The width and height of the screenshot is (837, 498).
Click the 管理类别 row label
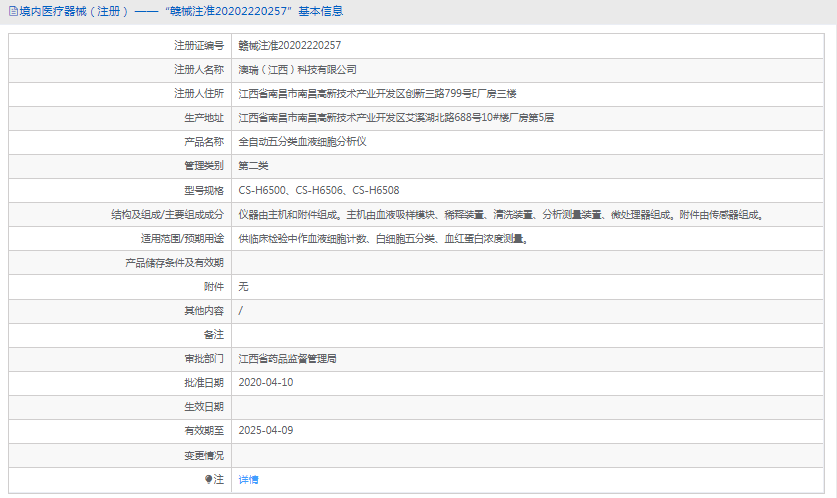pos(204,165)
